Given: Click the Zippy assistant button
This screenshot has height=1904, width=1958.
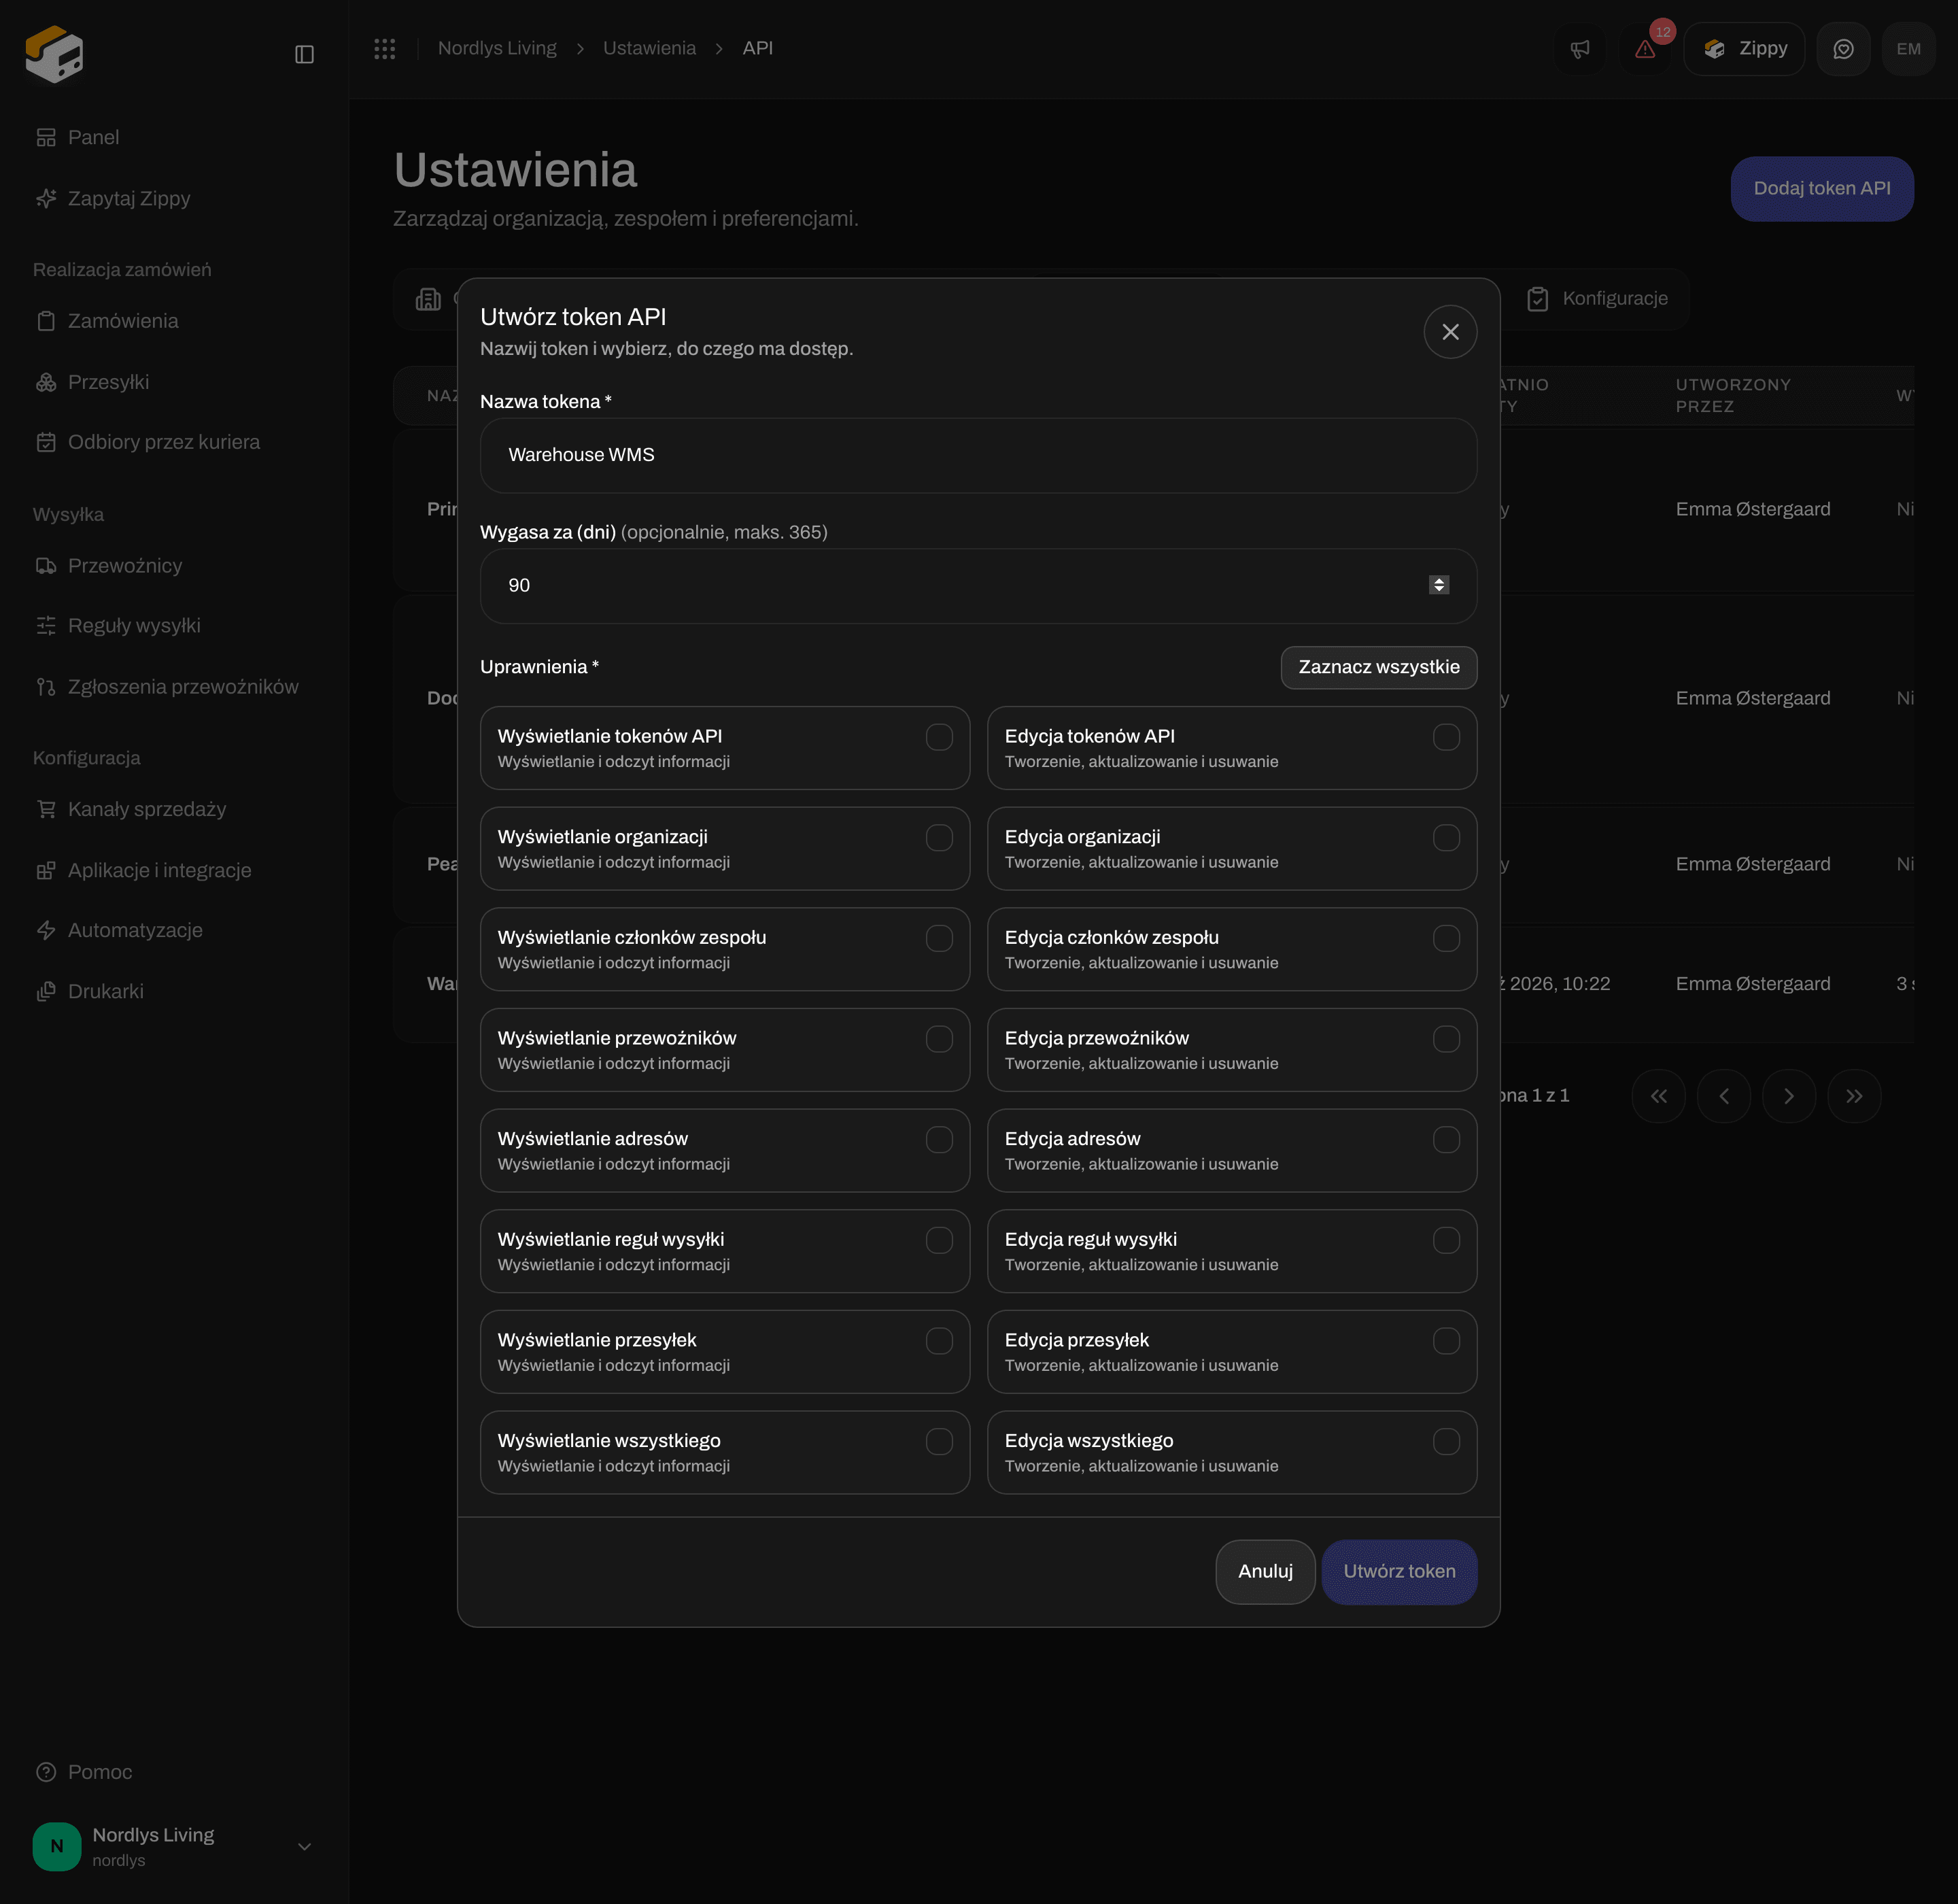Looking at the screenshot, I should click(x=1744, y=49).
